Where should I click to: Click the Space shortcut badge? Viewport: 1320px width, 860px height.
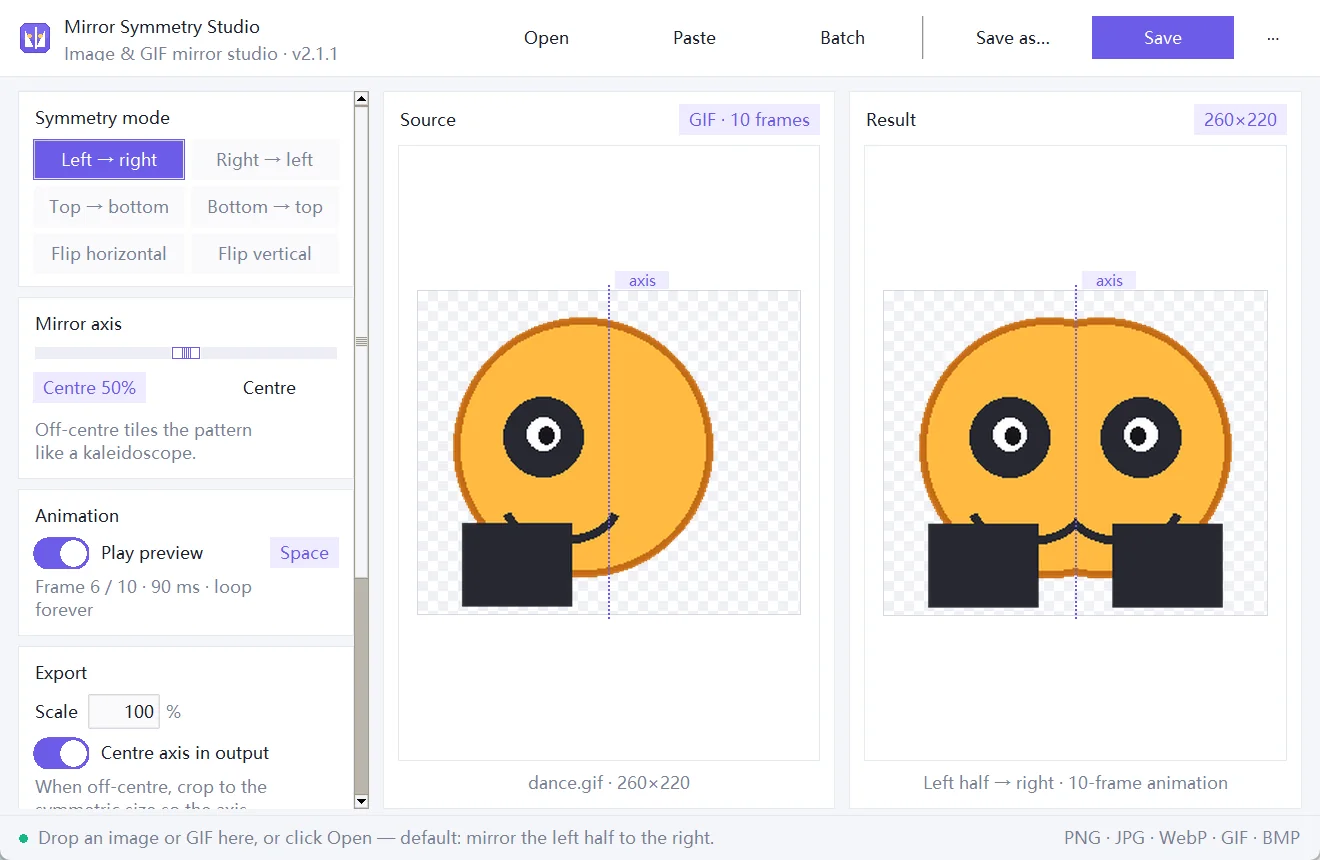click(x=304, y=553)
